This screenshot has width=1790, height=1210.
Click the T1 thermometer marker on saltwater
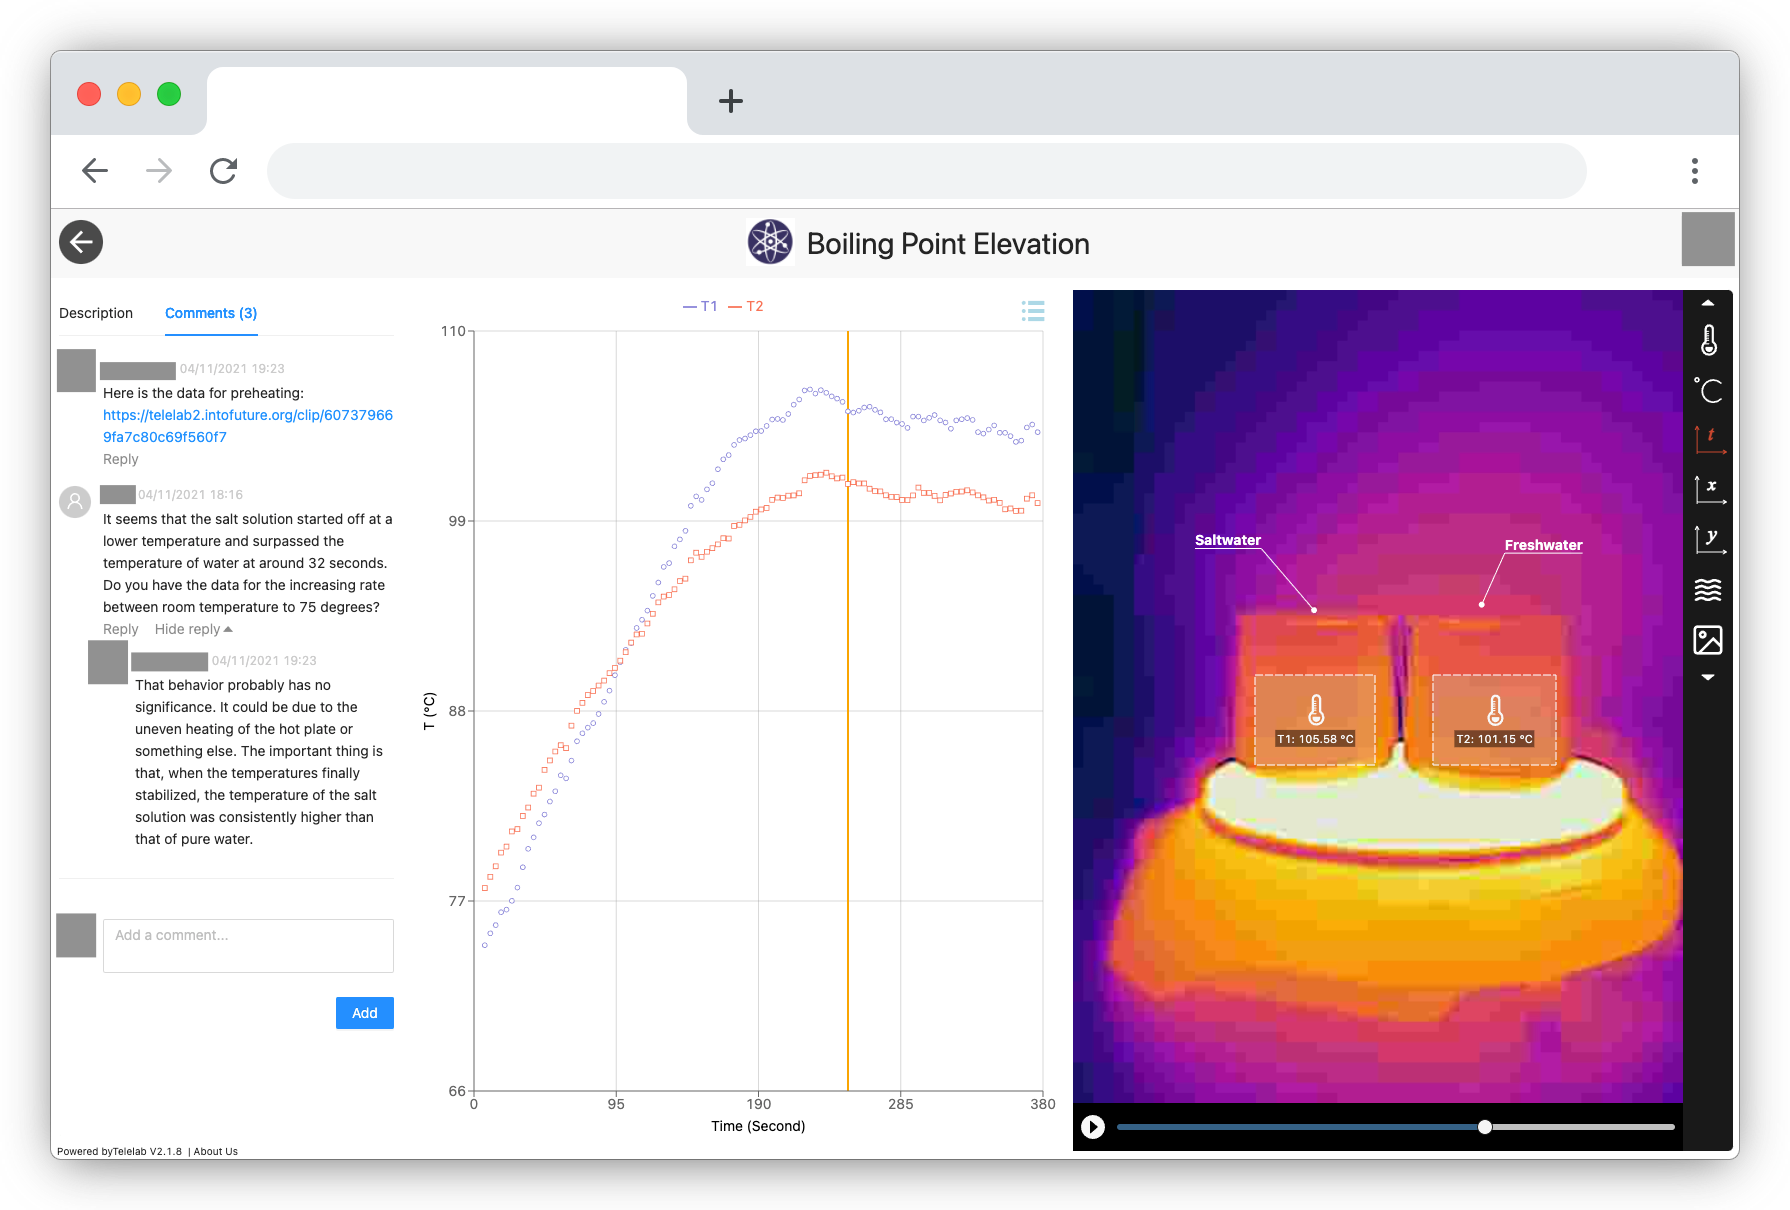tap(1316, 710)
